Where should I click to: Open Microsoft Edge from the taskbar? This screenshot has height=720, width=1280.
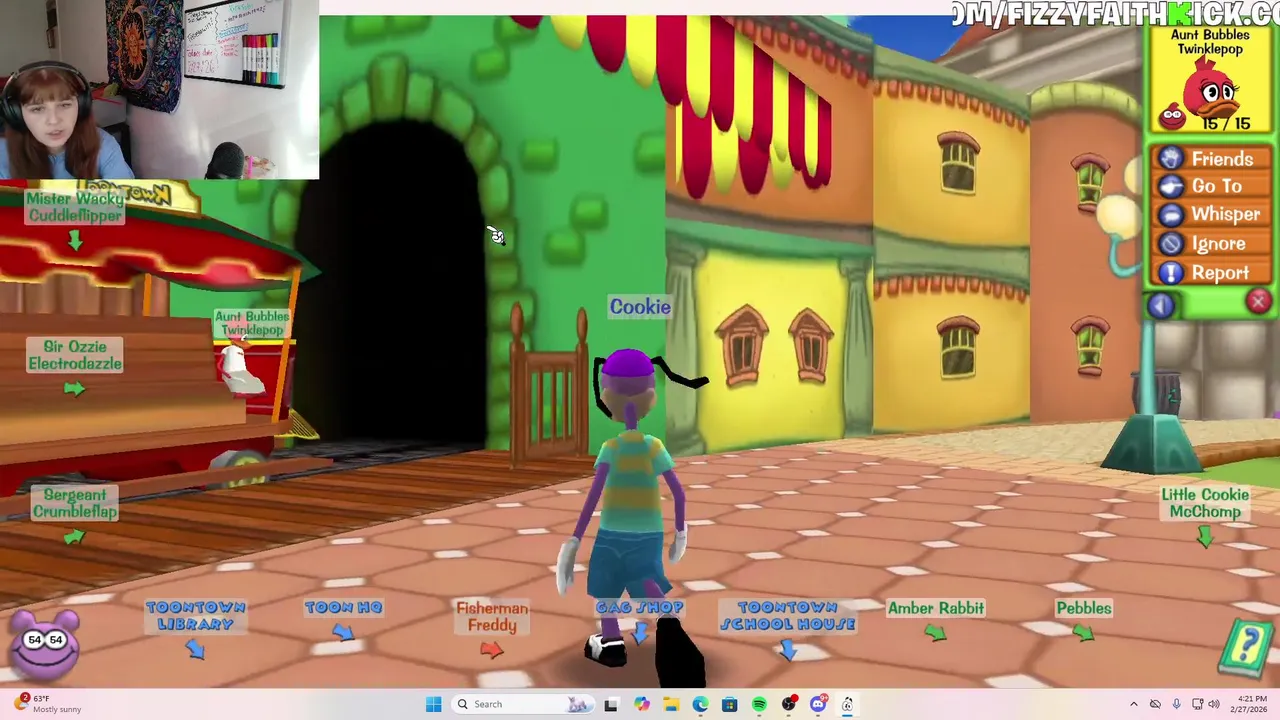point(700,704)
